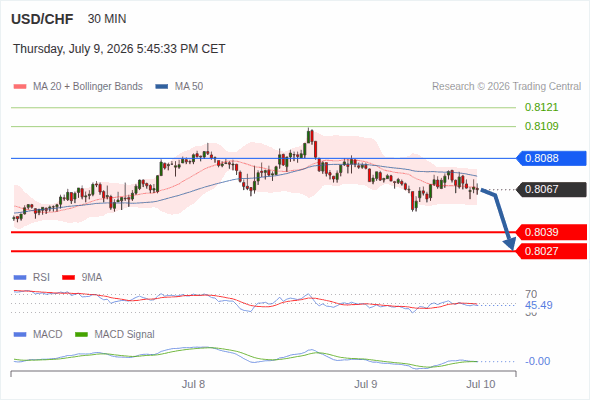Click the MA 20 + Bollinger Bands legend label

pyautogui.click(x=88, y=87)
